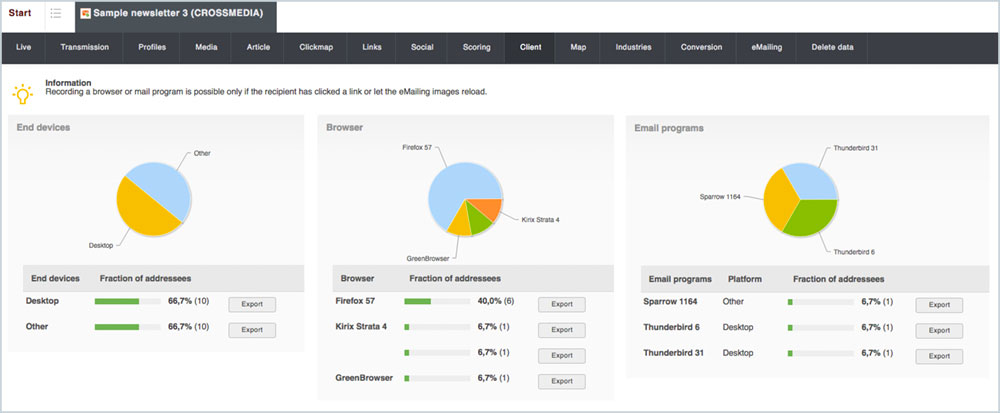
Task: Export Thunderbird 31 recipients
Action: pos(939,355)
